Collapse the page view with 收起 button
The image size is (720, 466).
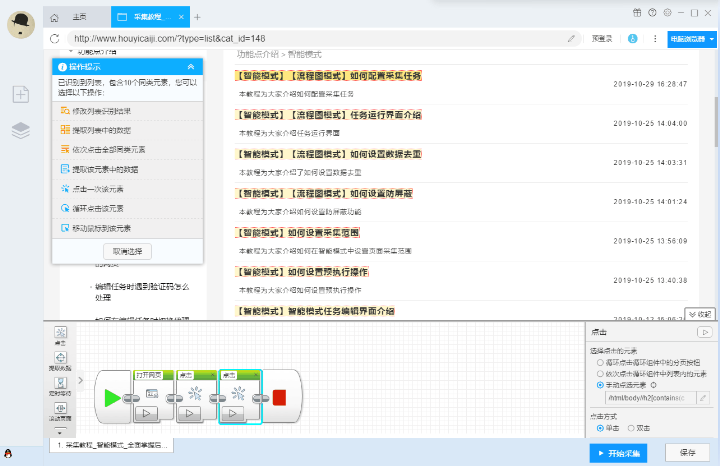[701, 314]
